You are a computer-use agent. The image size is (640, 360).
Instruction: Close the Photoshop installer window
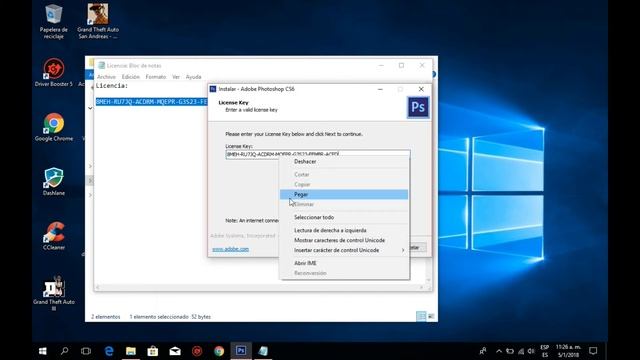[421, 89]
